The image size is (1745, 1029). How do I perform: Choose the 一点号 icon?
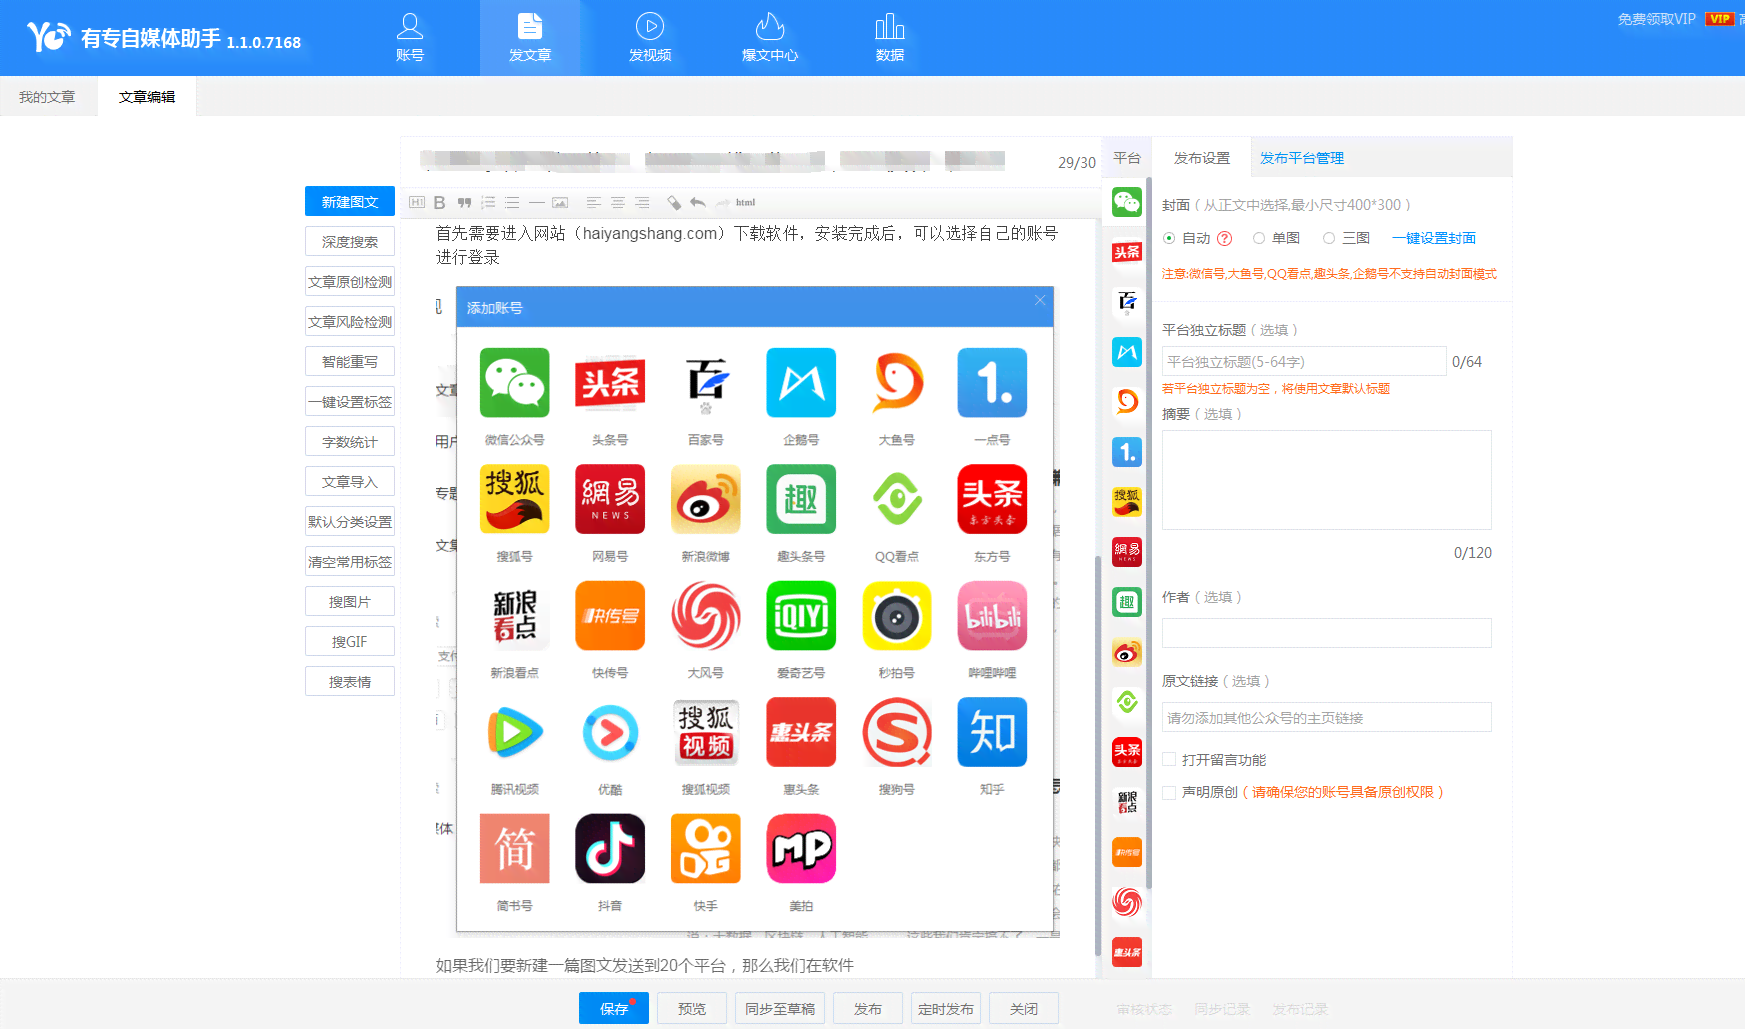pyautogui.click(x=992, y=382)
